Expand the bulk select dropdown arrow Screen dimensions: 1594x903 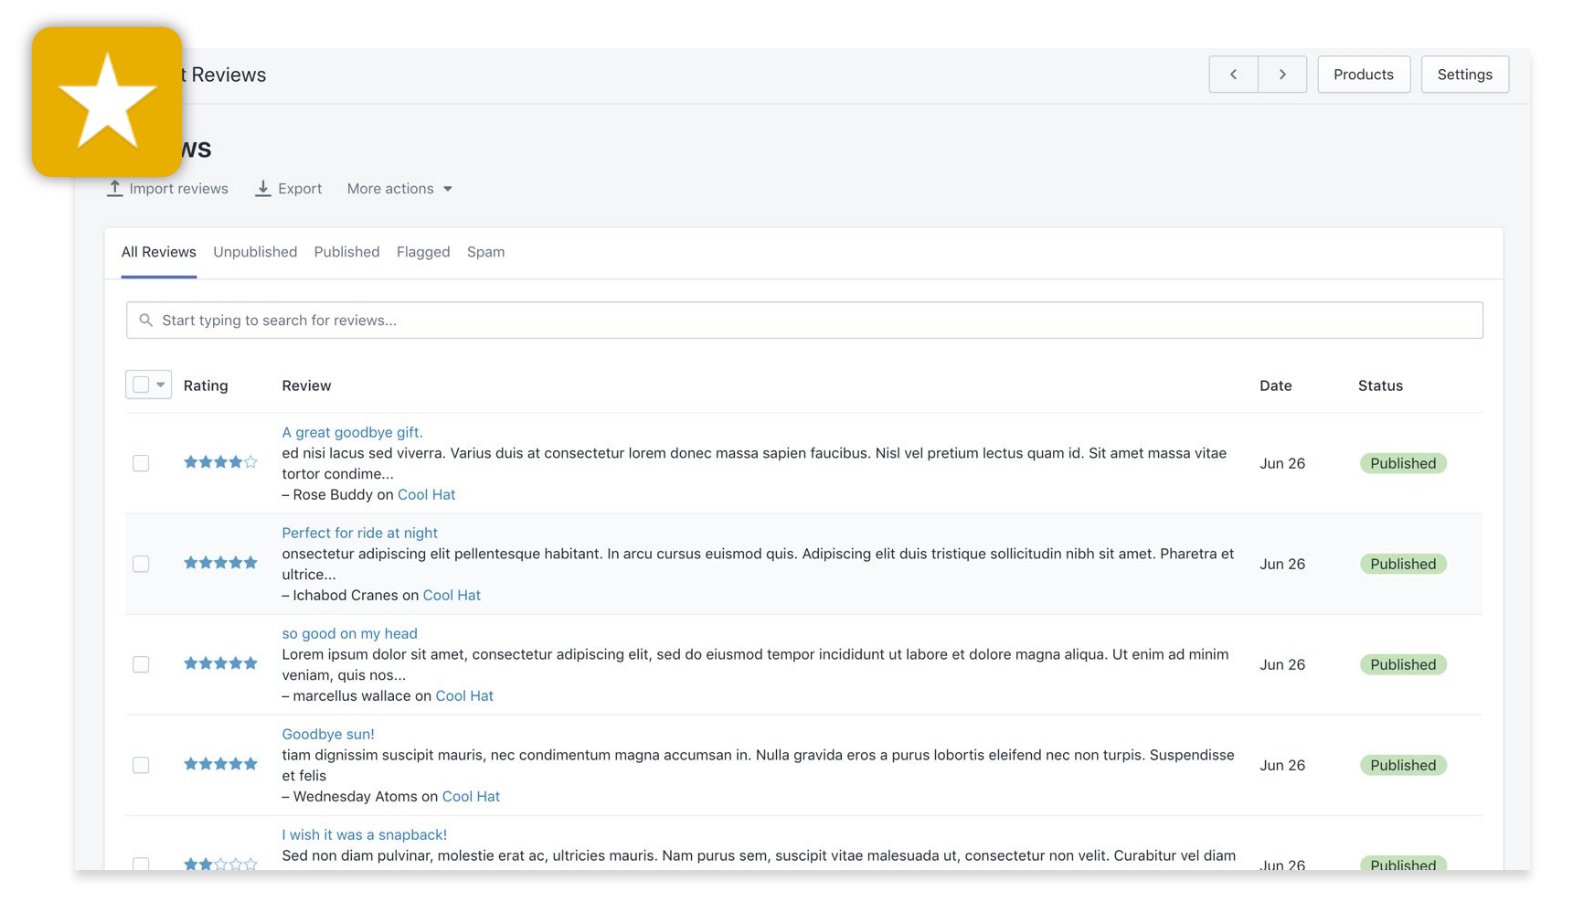point(161,384)
